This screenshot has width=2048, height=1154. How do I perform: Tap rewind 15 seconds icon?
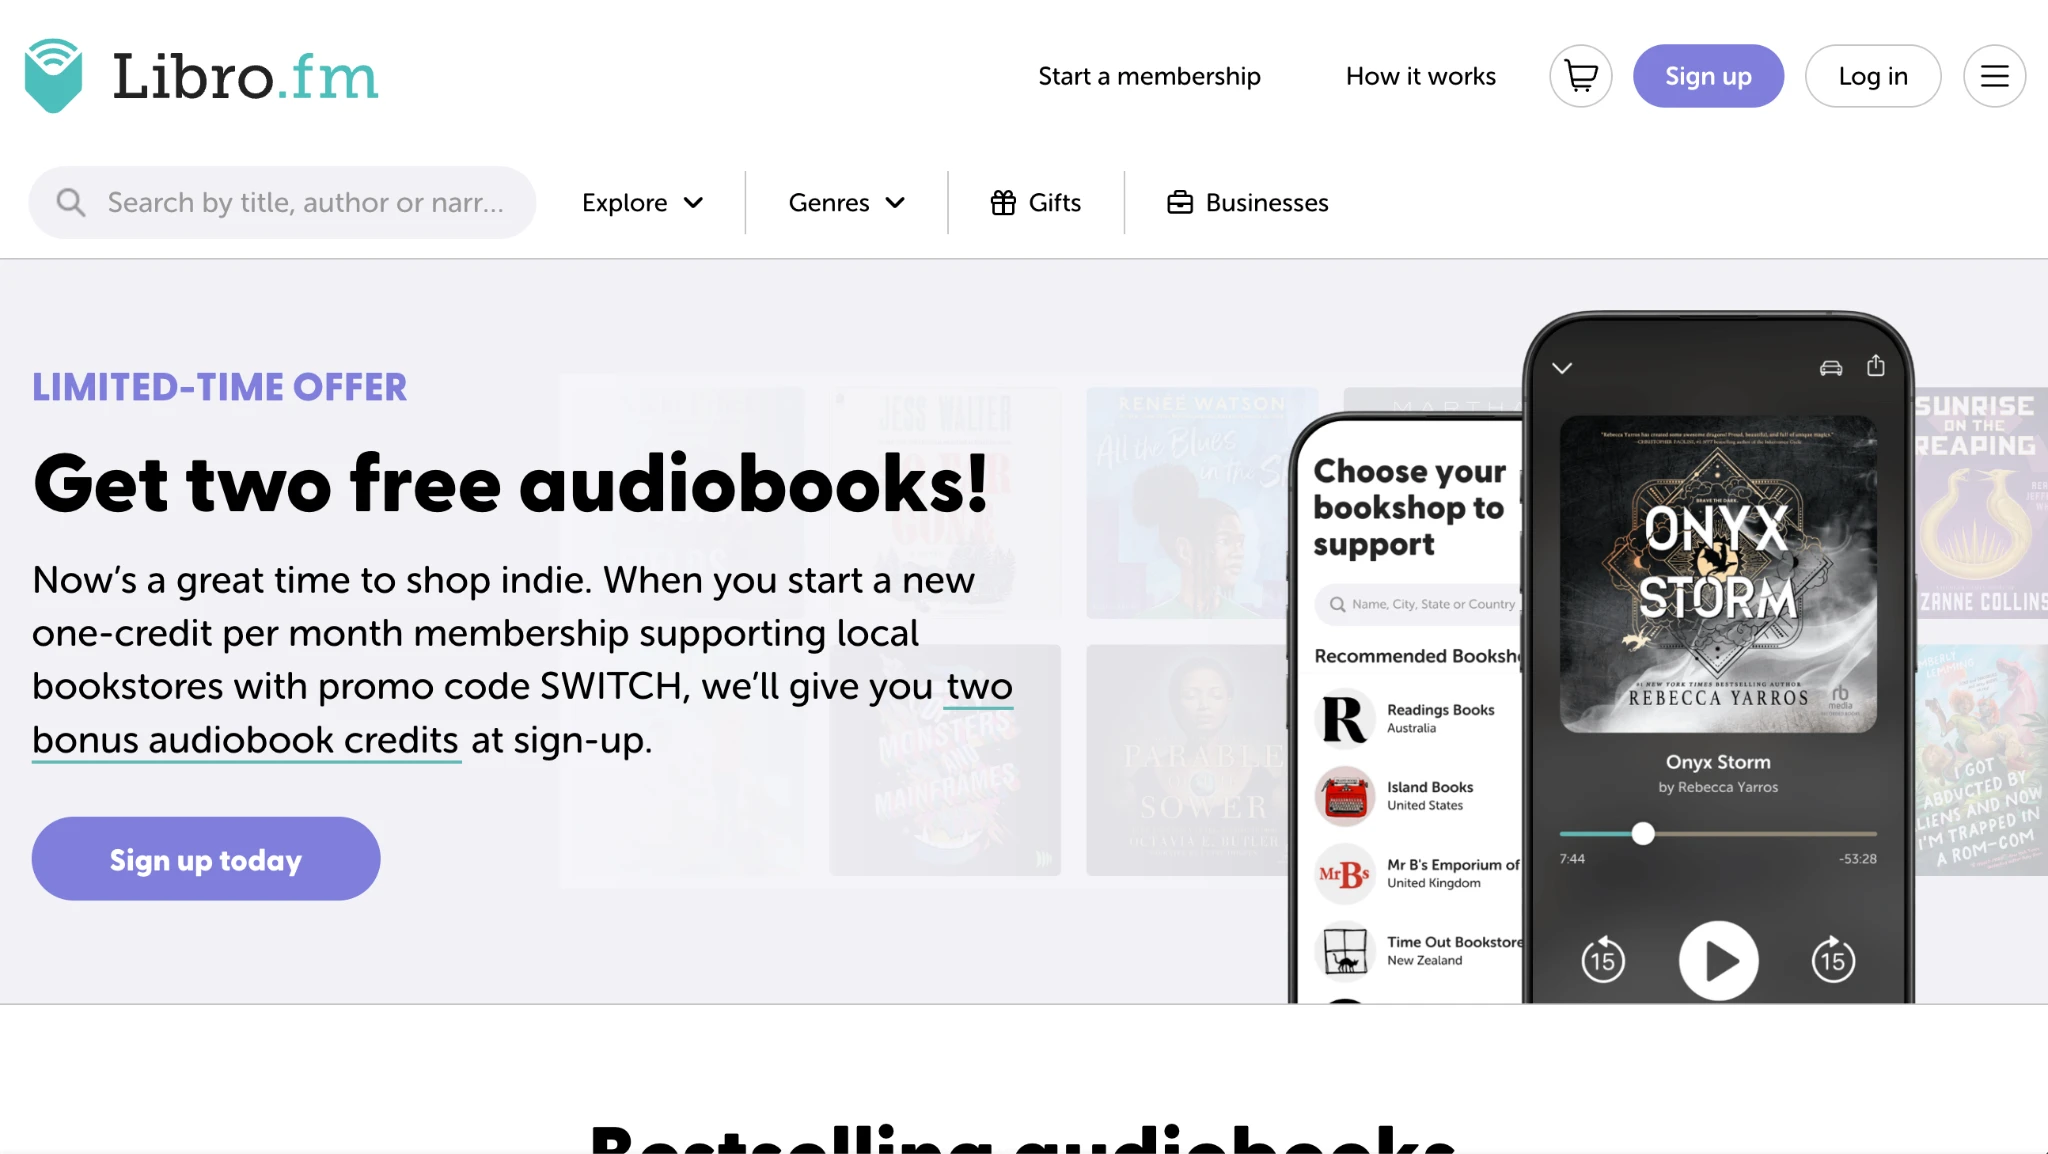coord(1603,960)
